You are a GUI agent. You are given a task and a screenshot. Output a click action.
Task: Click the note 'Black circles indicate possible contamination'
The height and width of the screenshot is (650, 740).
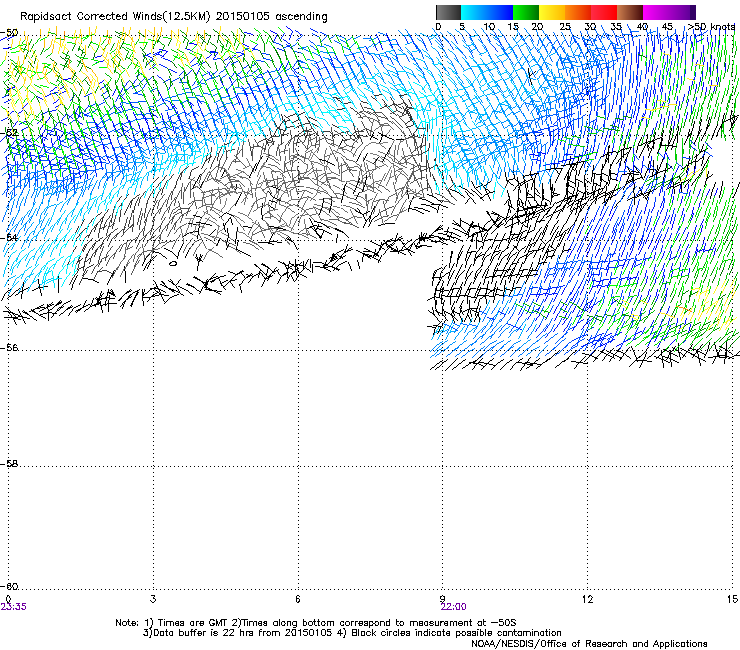pyautogui.click(x=456, y=633)
